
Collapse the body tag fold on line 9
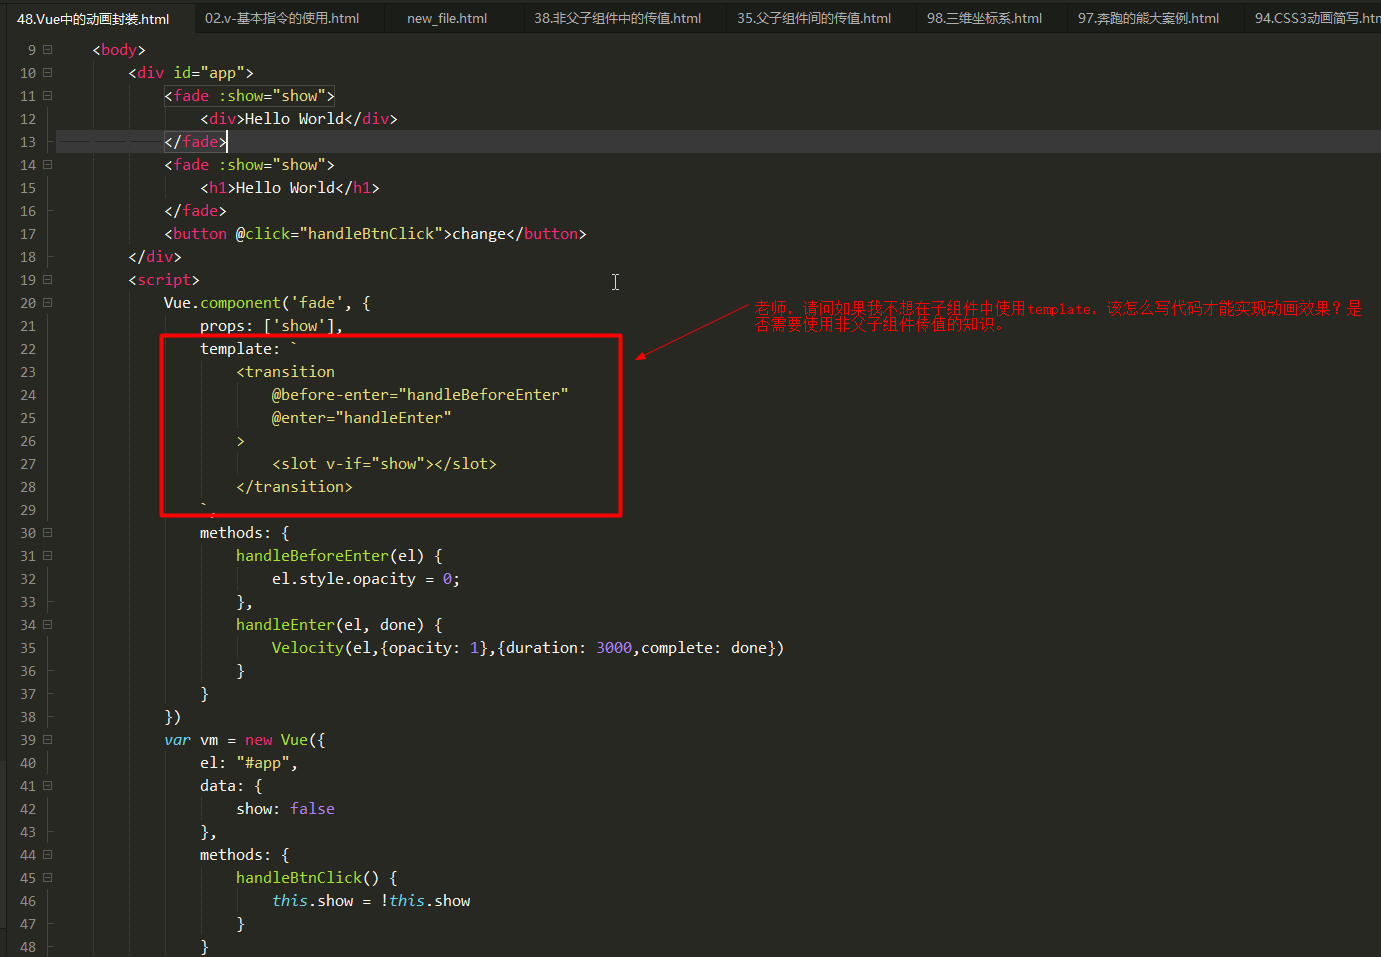coord(47,49)
